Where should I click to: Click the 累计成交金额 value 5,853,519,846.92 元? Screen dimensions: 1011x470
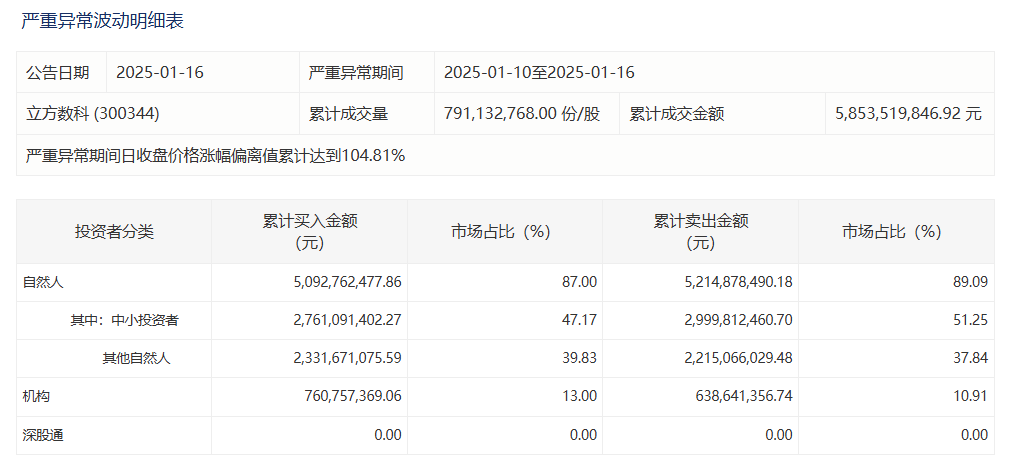[908, 114]
